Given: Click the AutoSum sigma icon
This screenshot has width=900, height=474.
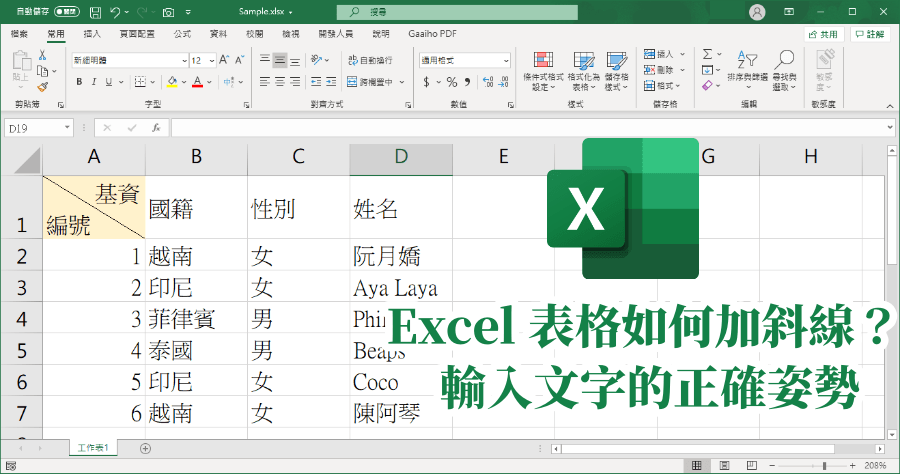Looking at the screenshot, I should tap(708, 54).
